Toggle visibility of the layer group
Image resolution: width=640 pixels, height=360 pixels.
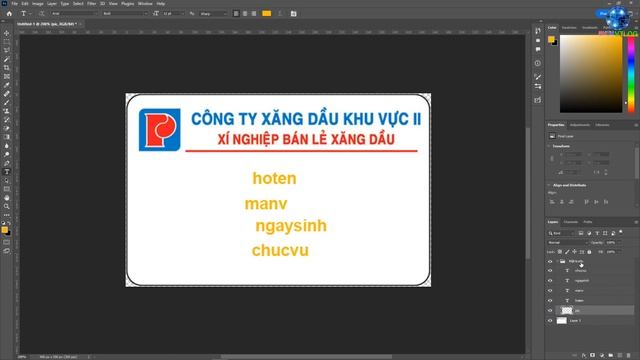[x=550, y=261]
